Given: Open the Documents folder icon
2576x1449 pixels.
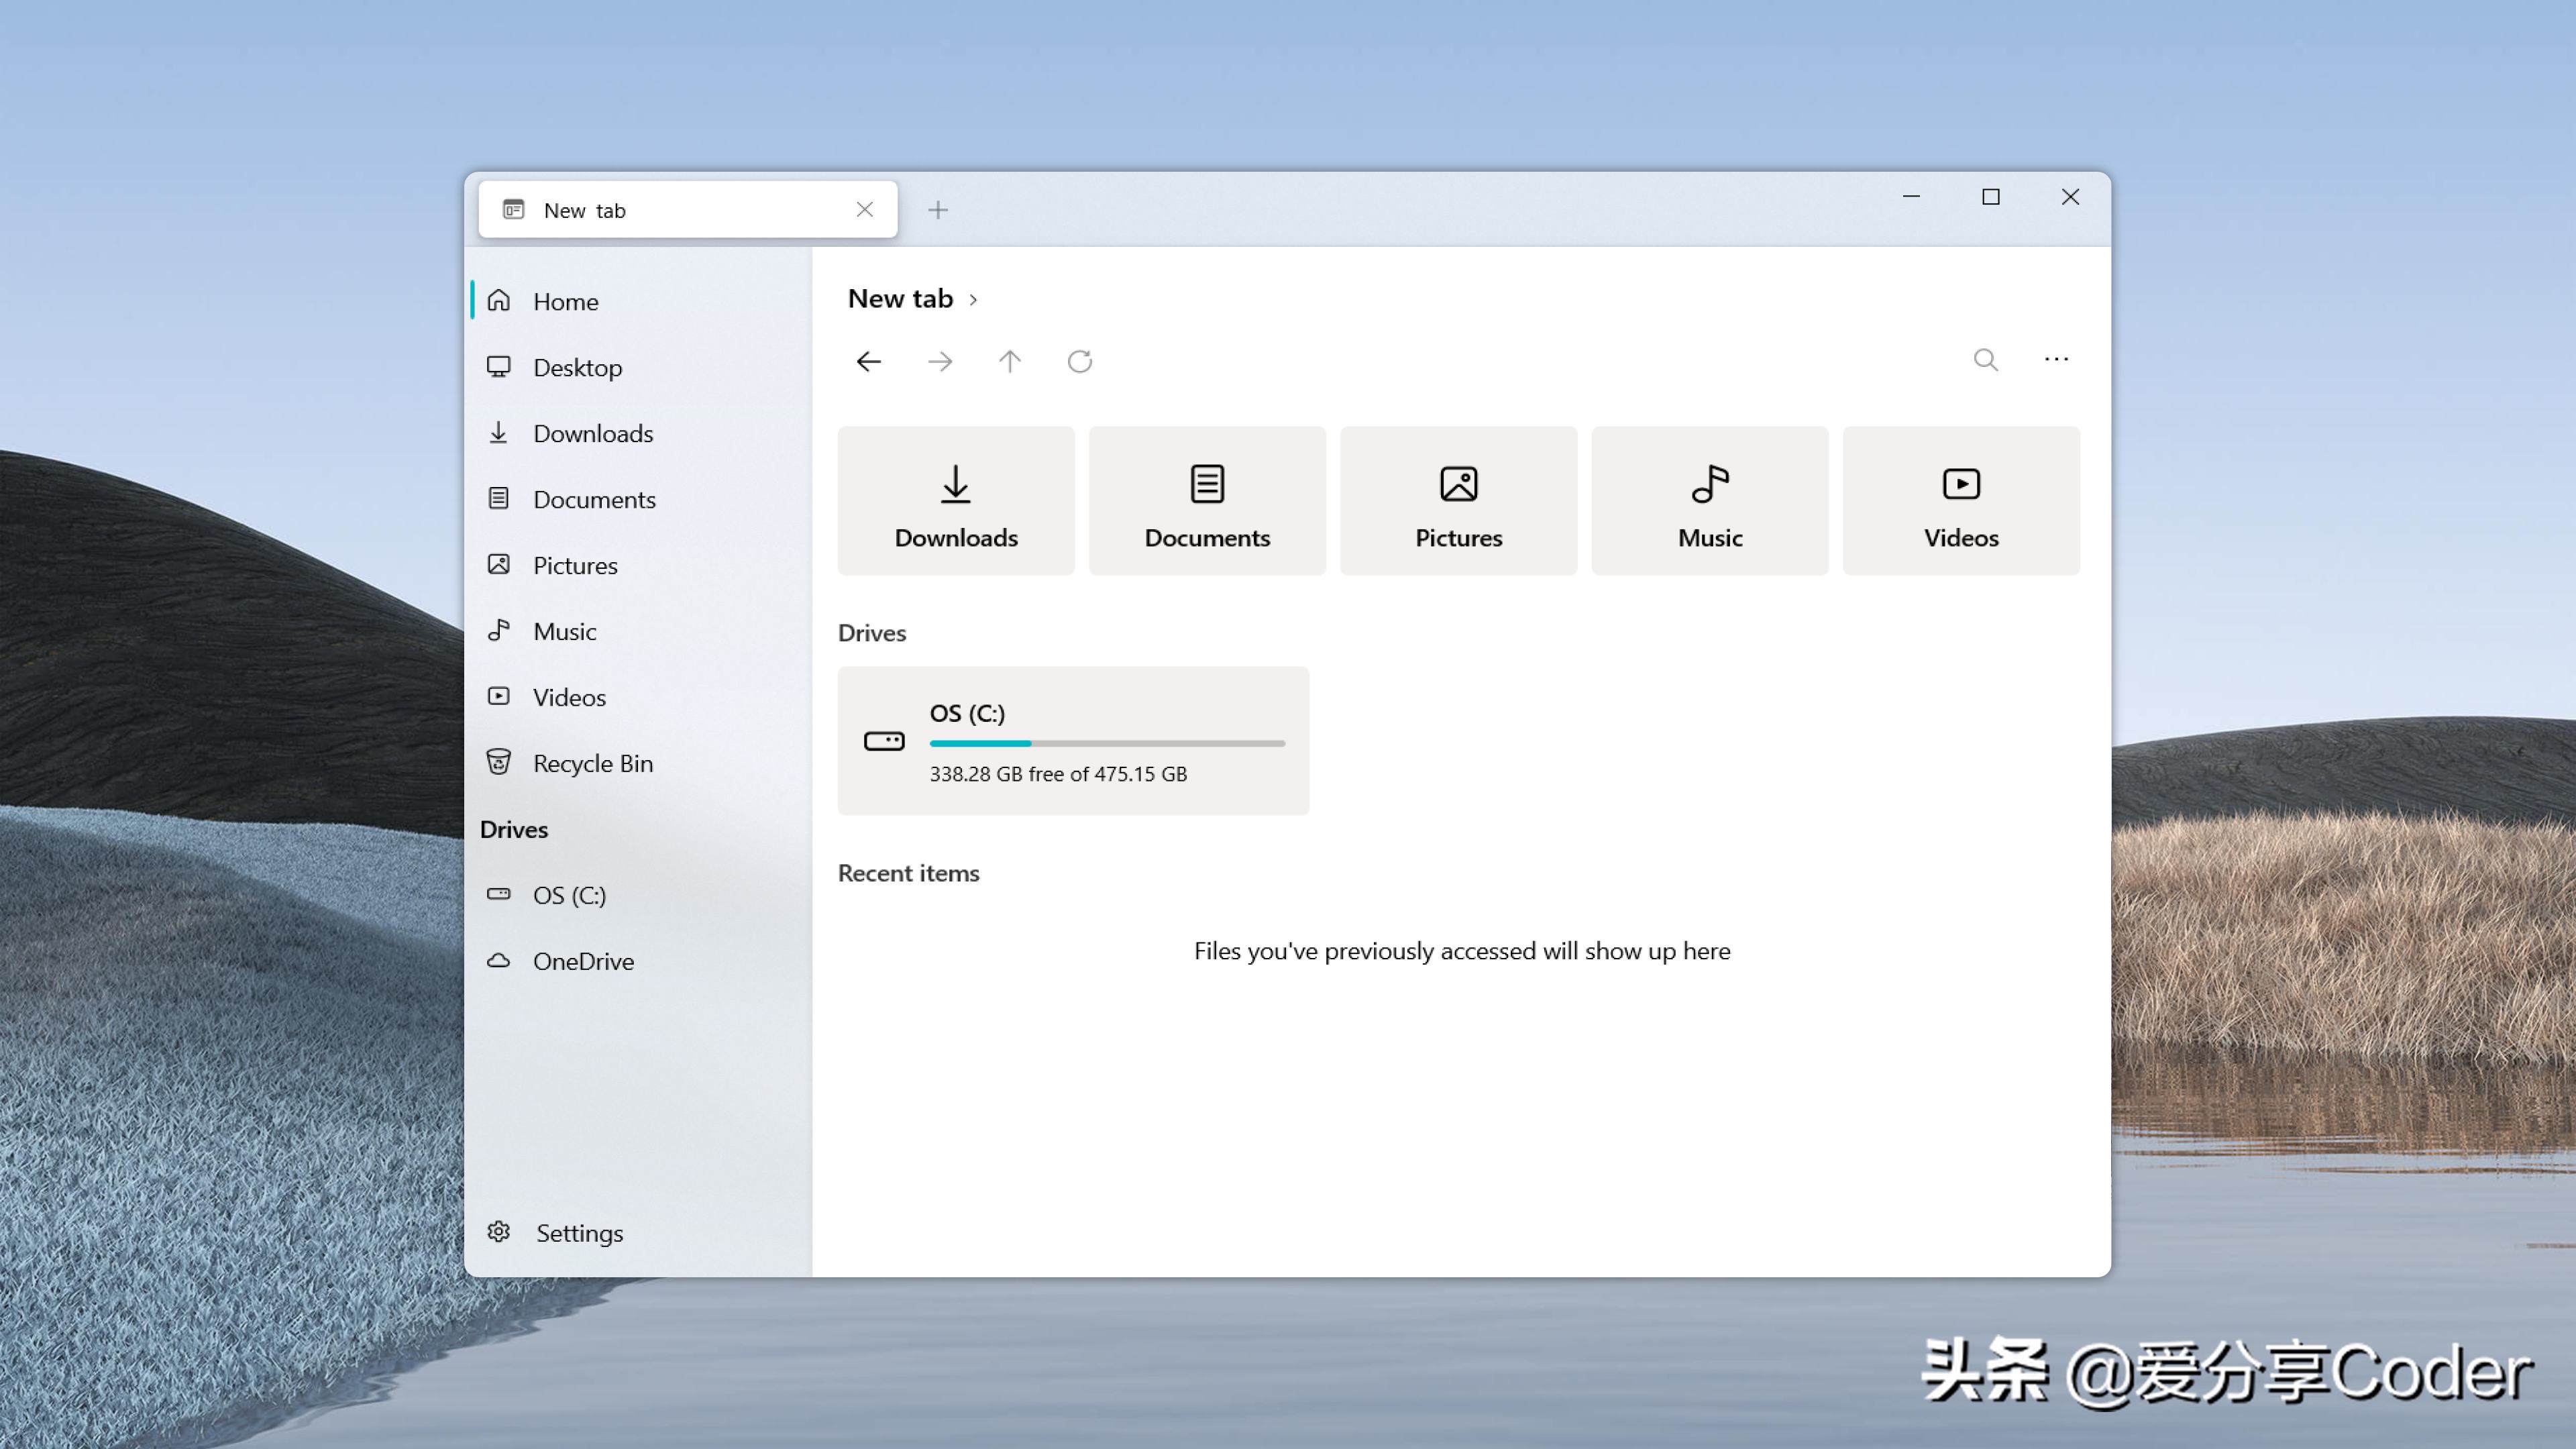Looking at the screenshot, I should point(1207,500).
